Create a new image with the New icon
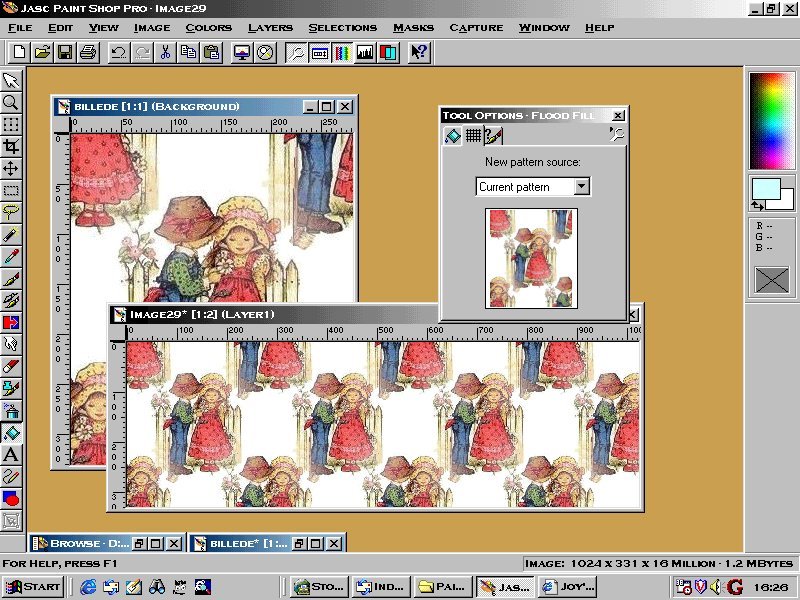 point(19,52)
